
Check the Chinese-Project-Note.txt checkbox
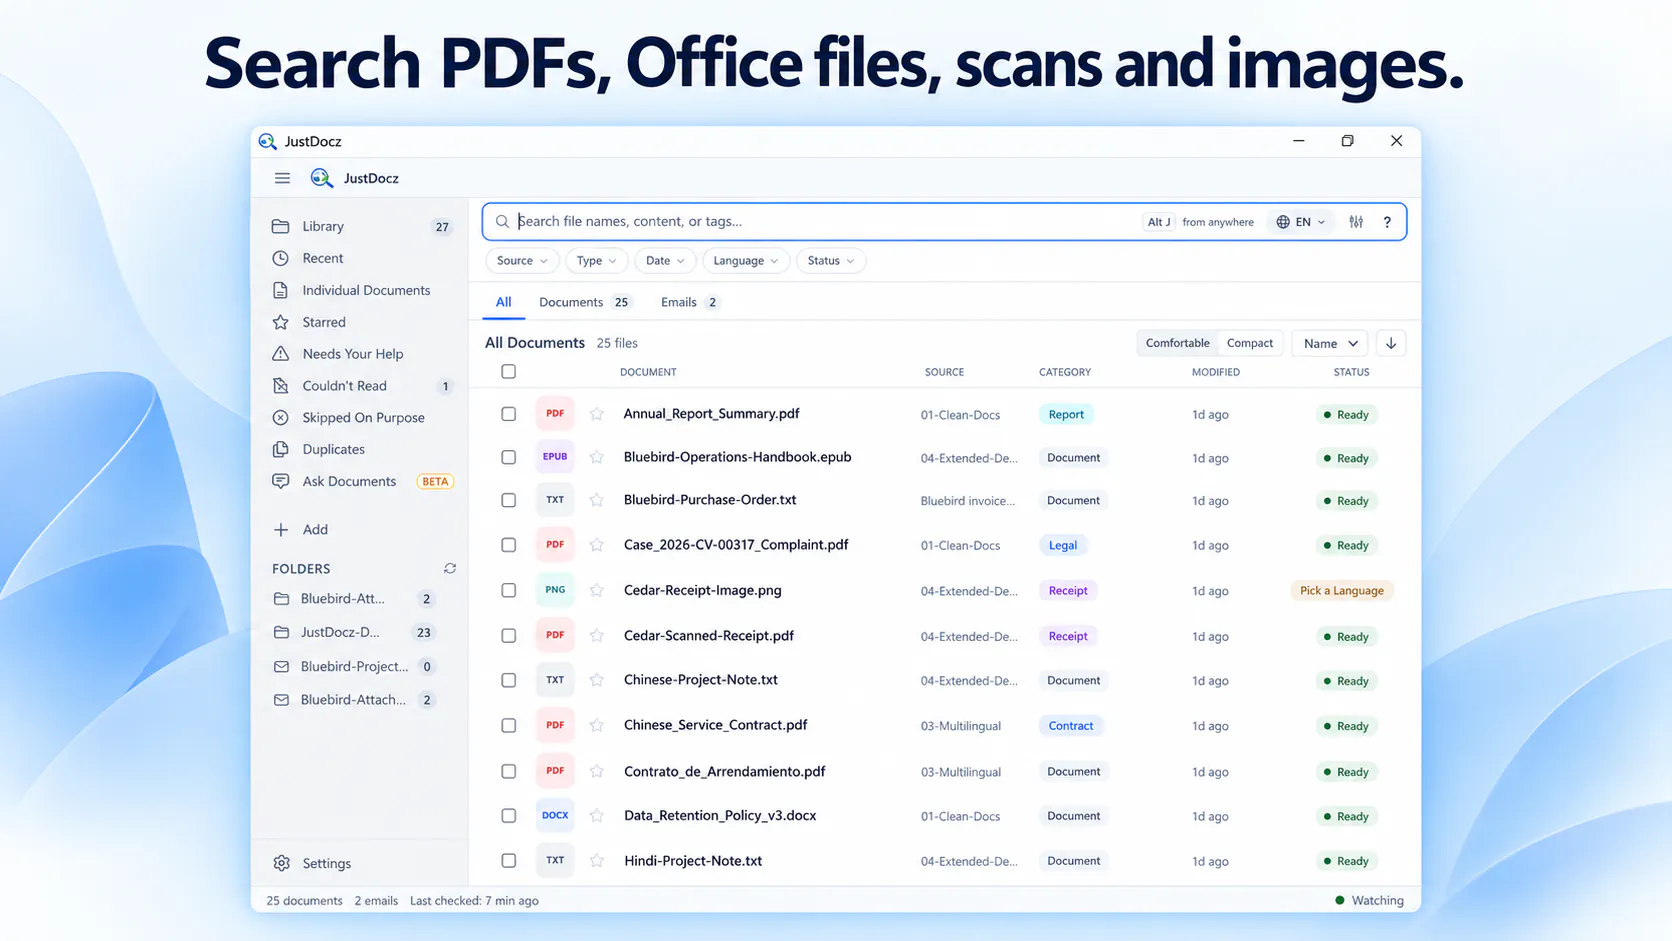(509, 680)
